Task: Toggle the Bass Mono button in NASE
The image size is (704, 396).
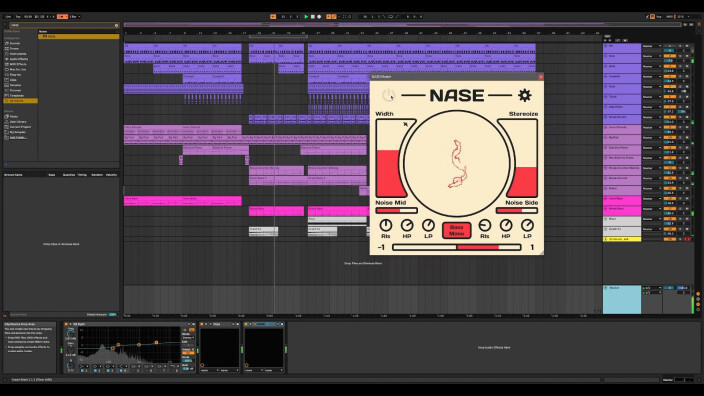Action: tap(456, 230)
